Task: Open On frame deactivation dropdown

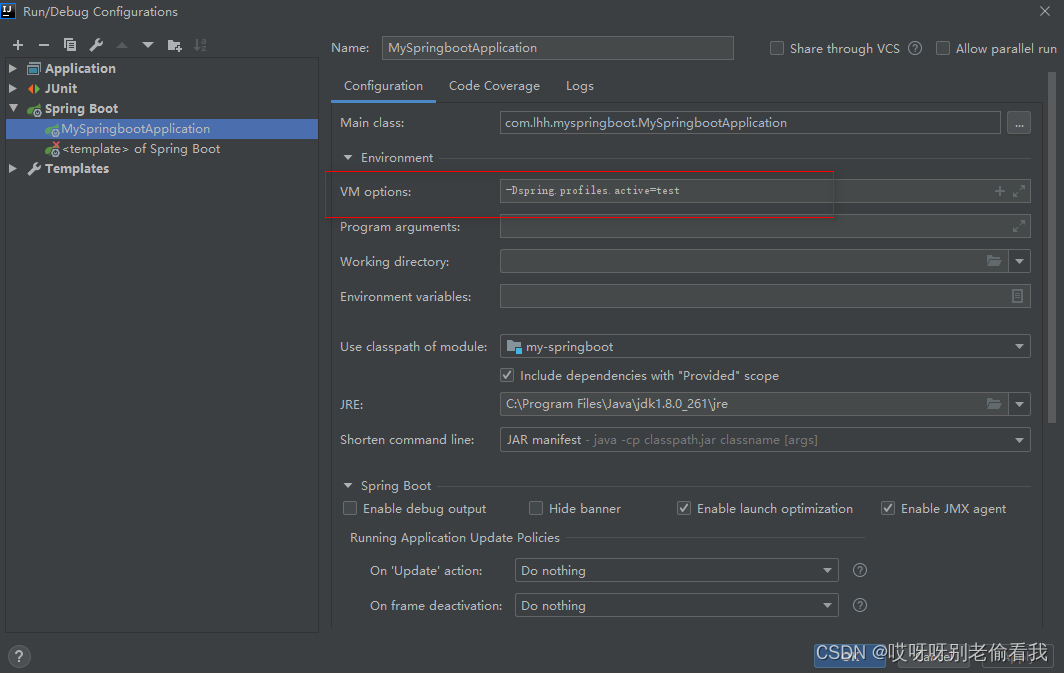Action: 827,605
